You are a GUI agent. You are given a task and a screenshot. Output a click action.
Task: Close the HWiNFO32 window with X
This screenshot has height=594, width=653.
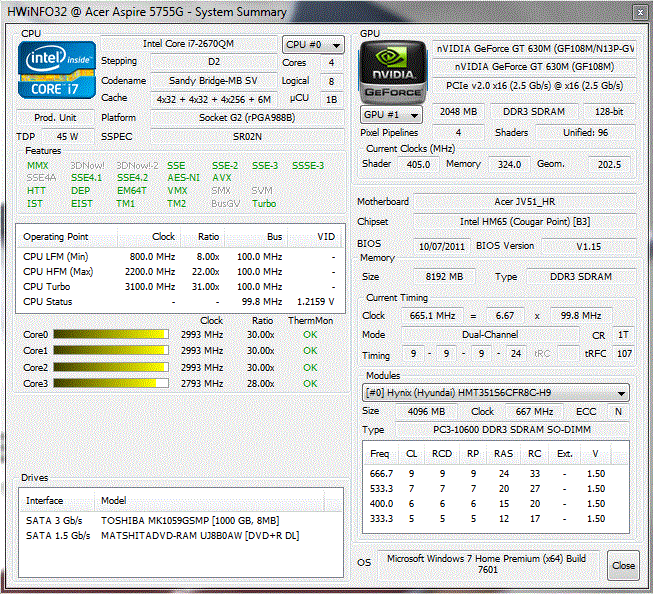click(640, 12)
